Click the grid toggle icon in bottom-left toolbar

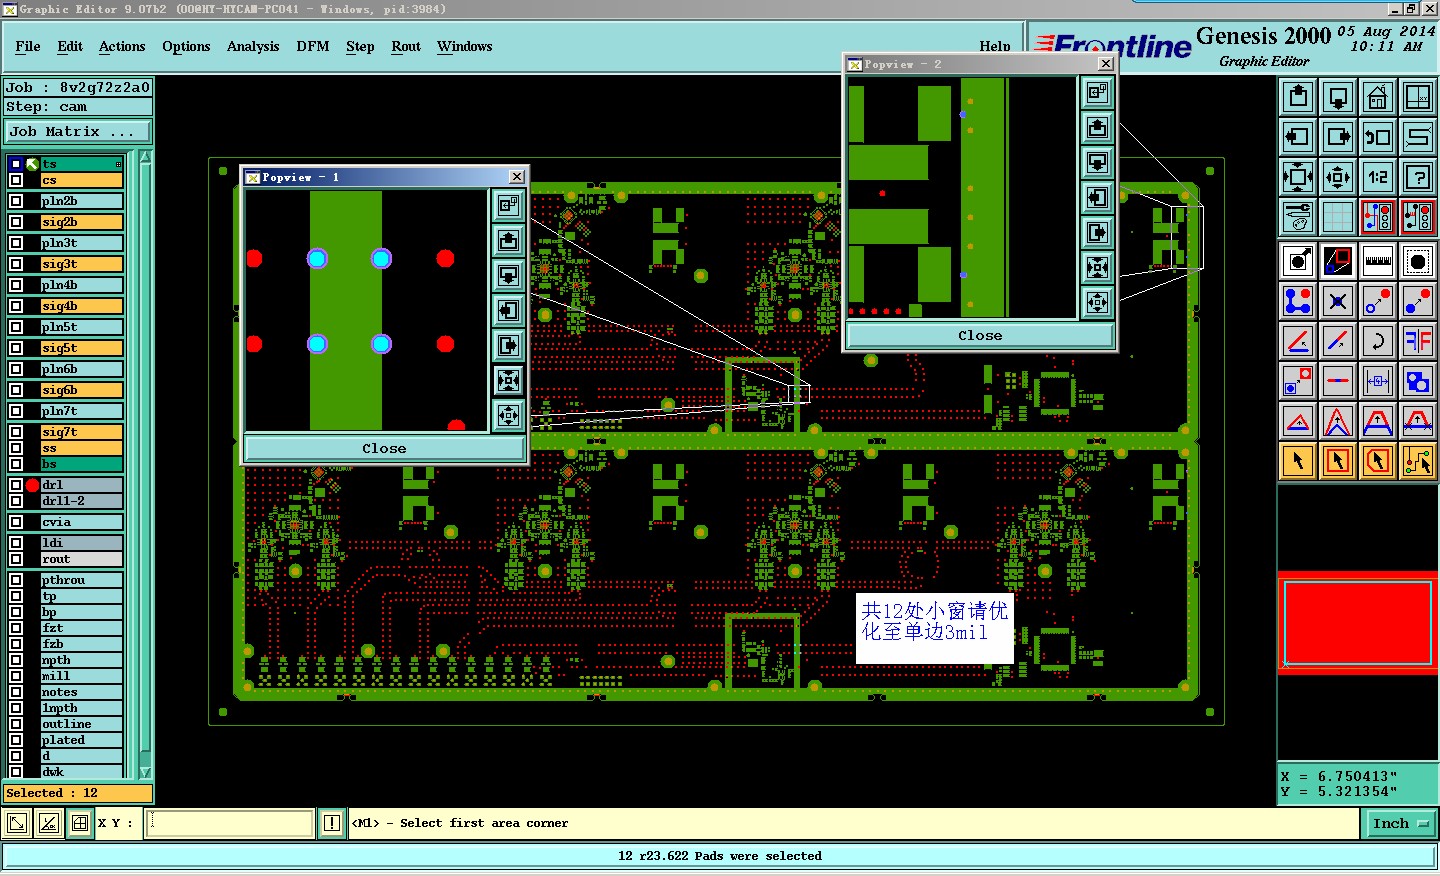coord(80,823)
